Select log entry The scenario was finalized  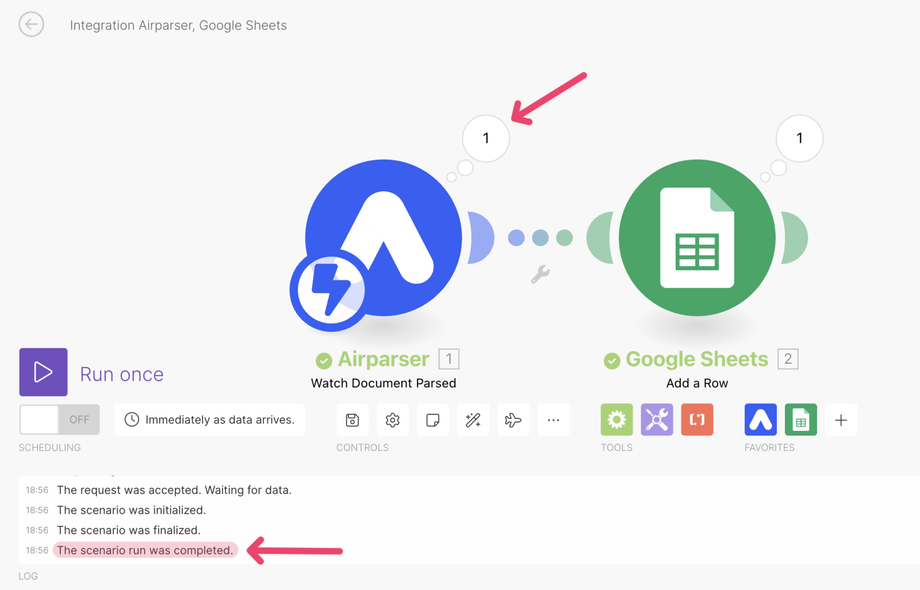[x=128, y=530]
